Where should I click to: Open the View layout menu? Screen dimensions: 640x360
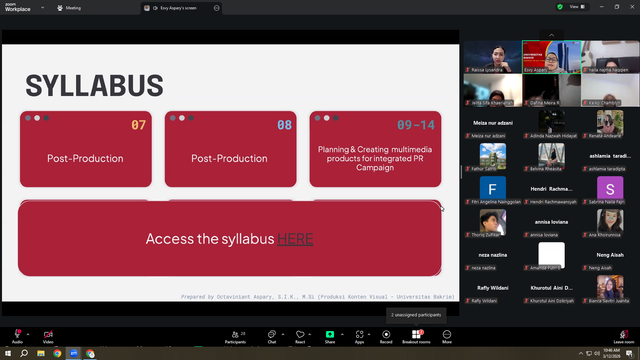click(x=577, y=7)
